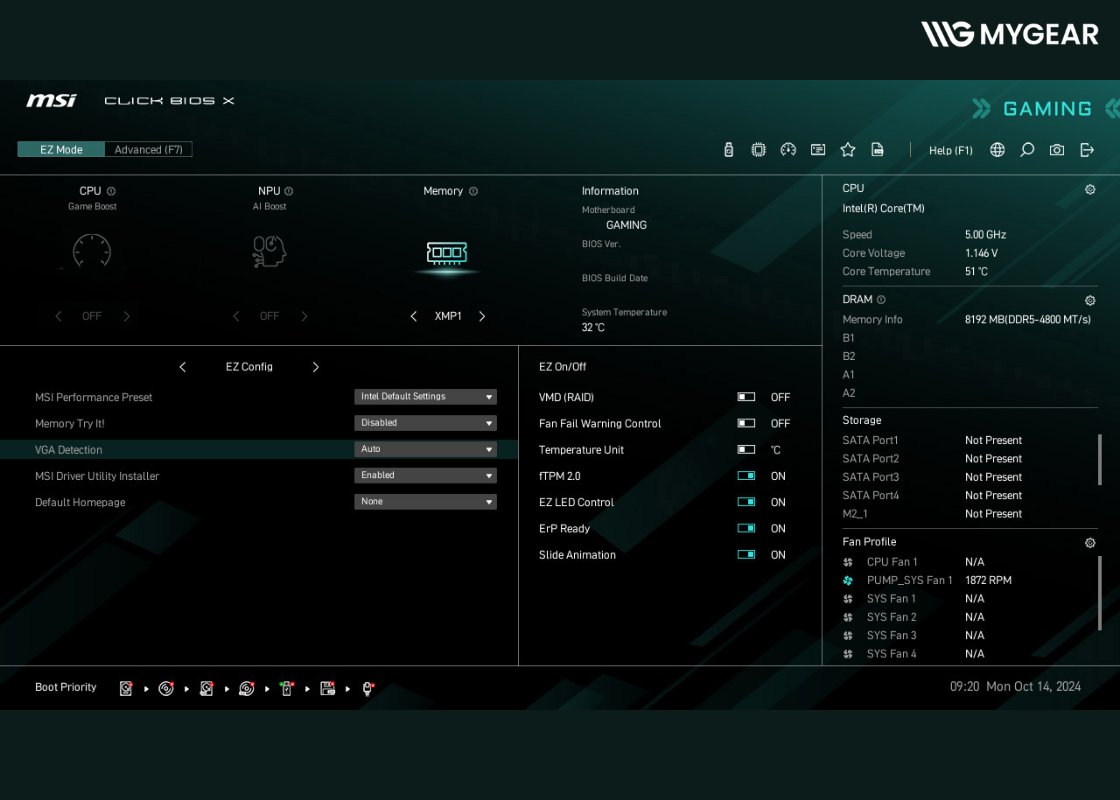Click the right arrow next to XMP1
1120x800 pixels.
pos(482,316)
